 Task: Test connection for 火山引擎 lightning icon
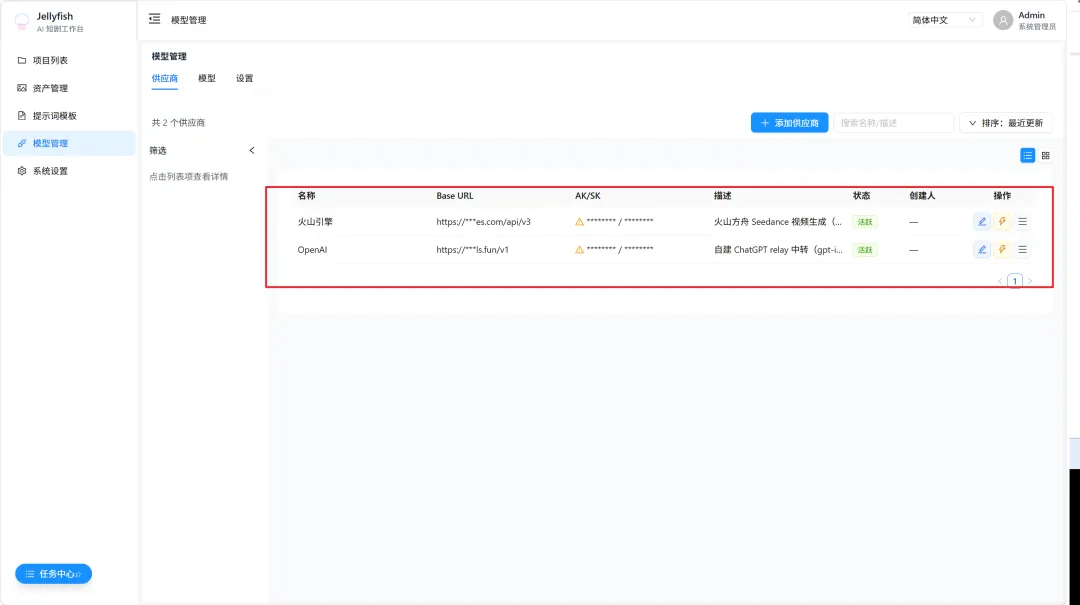coord(1002,222)
